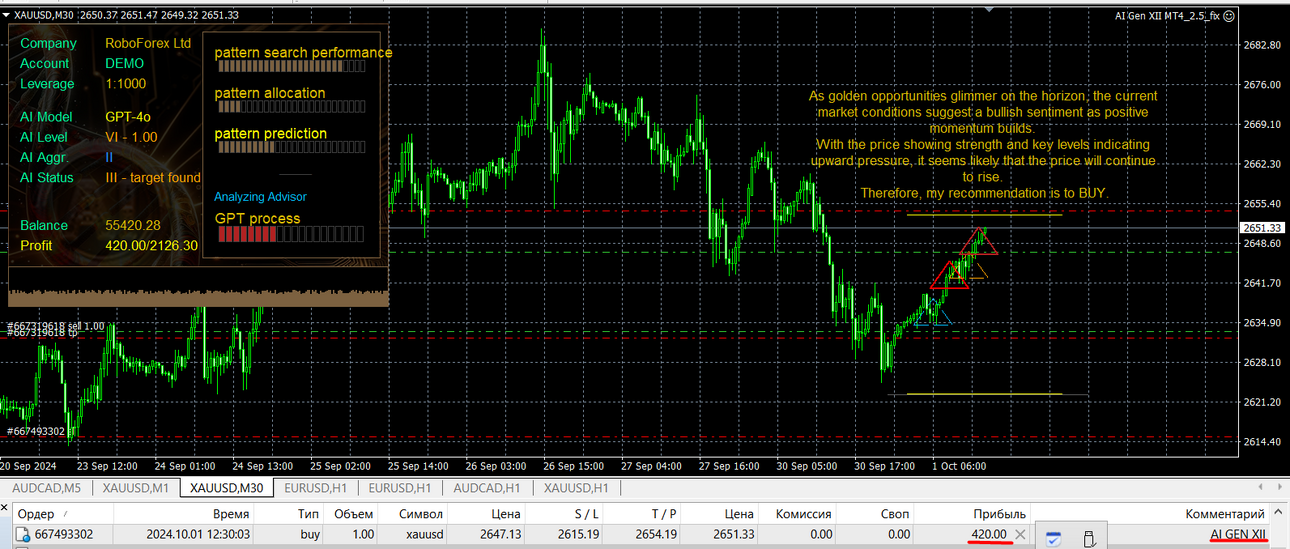Open the AUDCAD,H1 chart tab
This screenshot has width=1290, height=549.
point(487,488)
